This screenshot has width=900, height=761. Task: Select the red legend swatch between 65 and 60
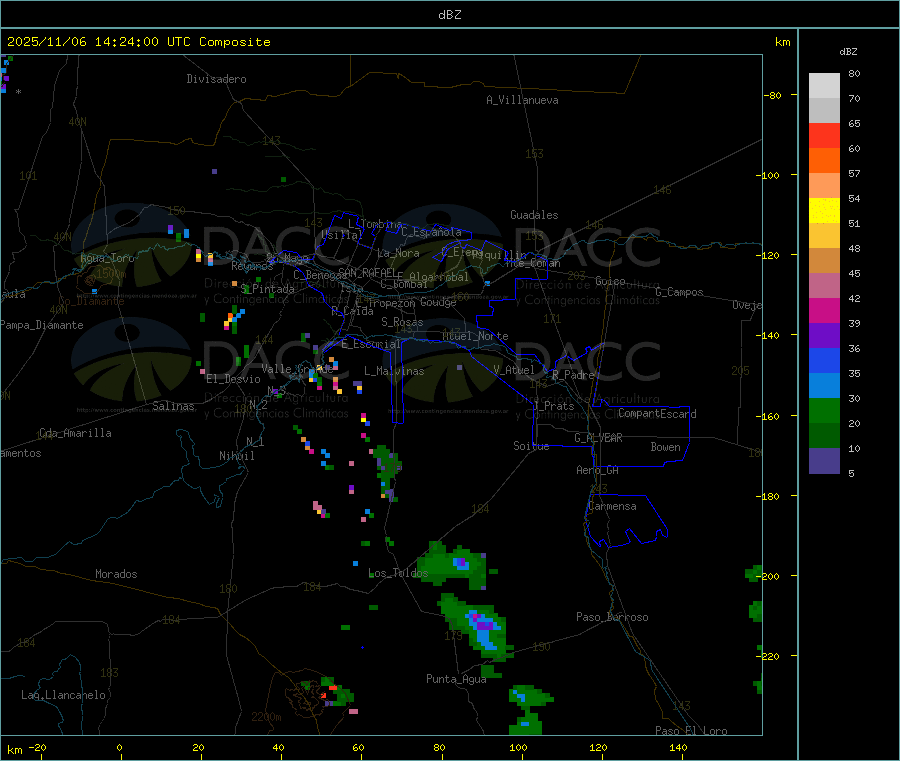coord(824,135)
